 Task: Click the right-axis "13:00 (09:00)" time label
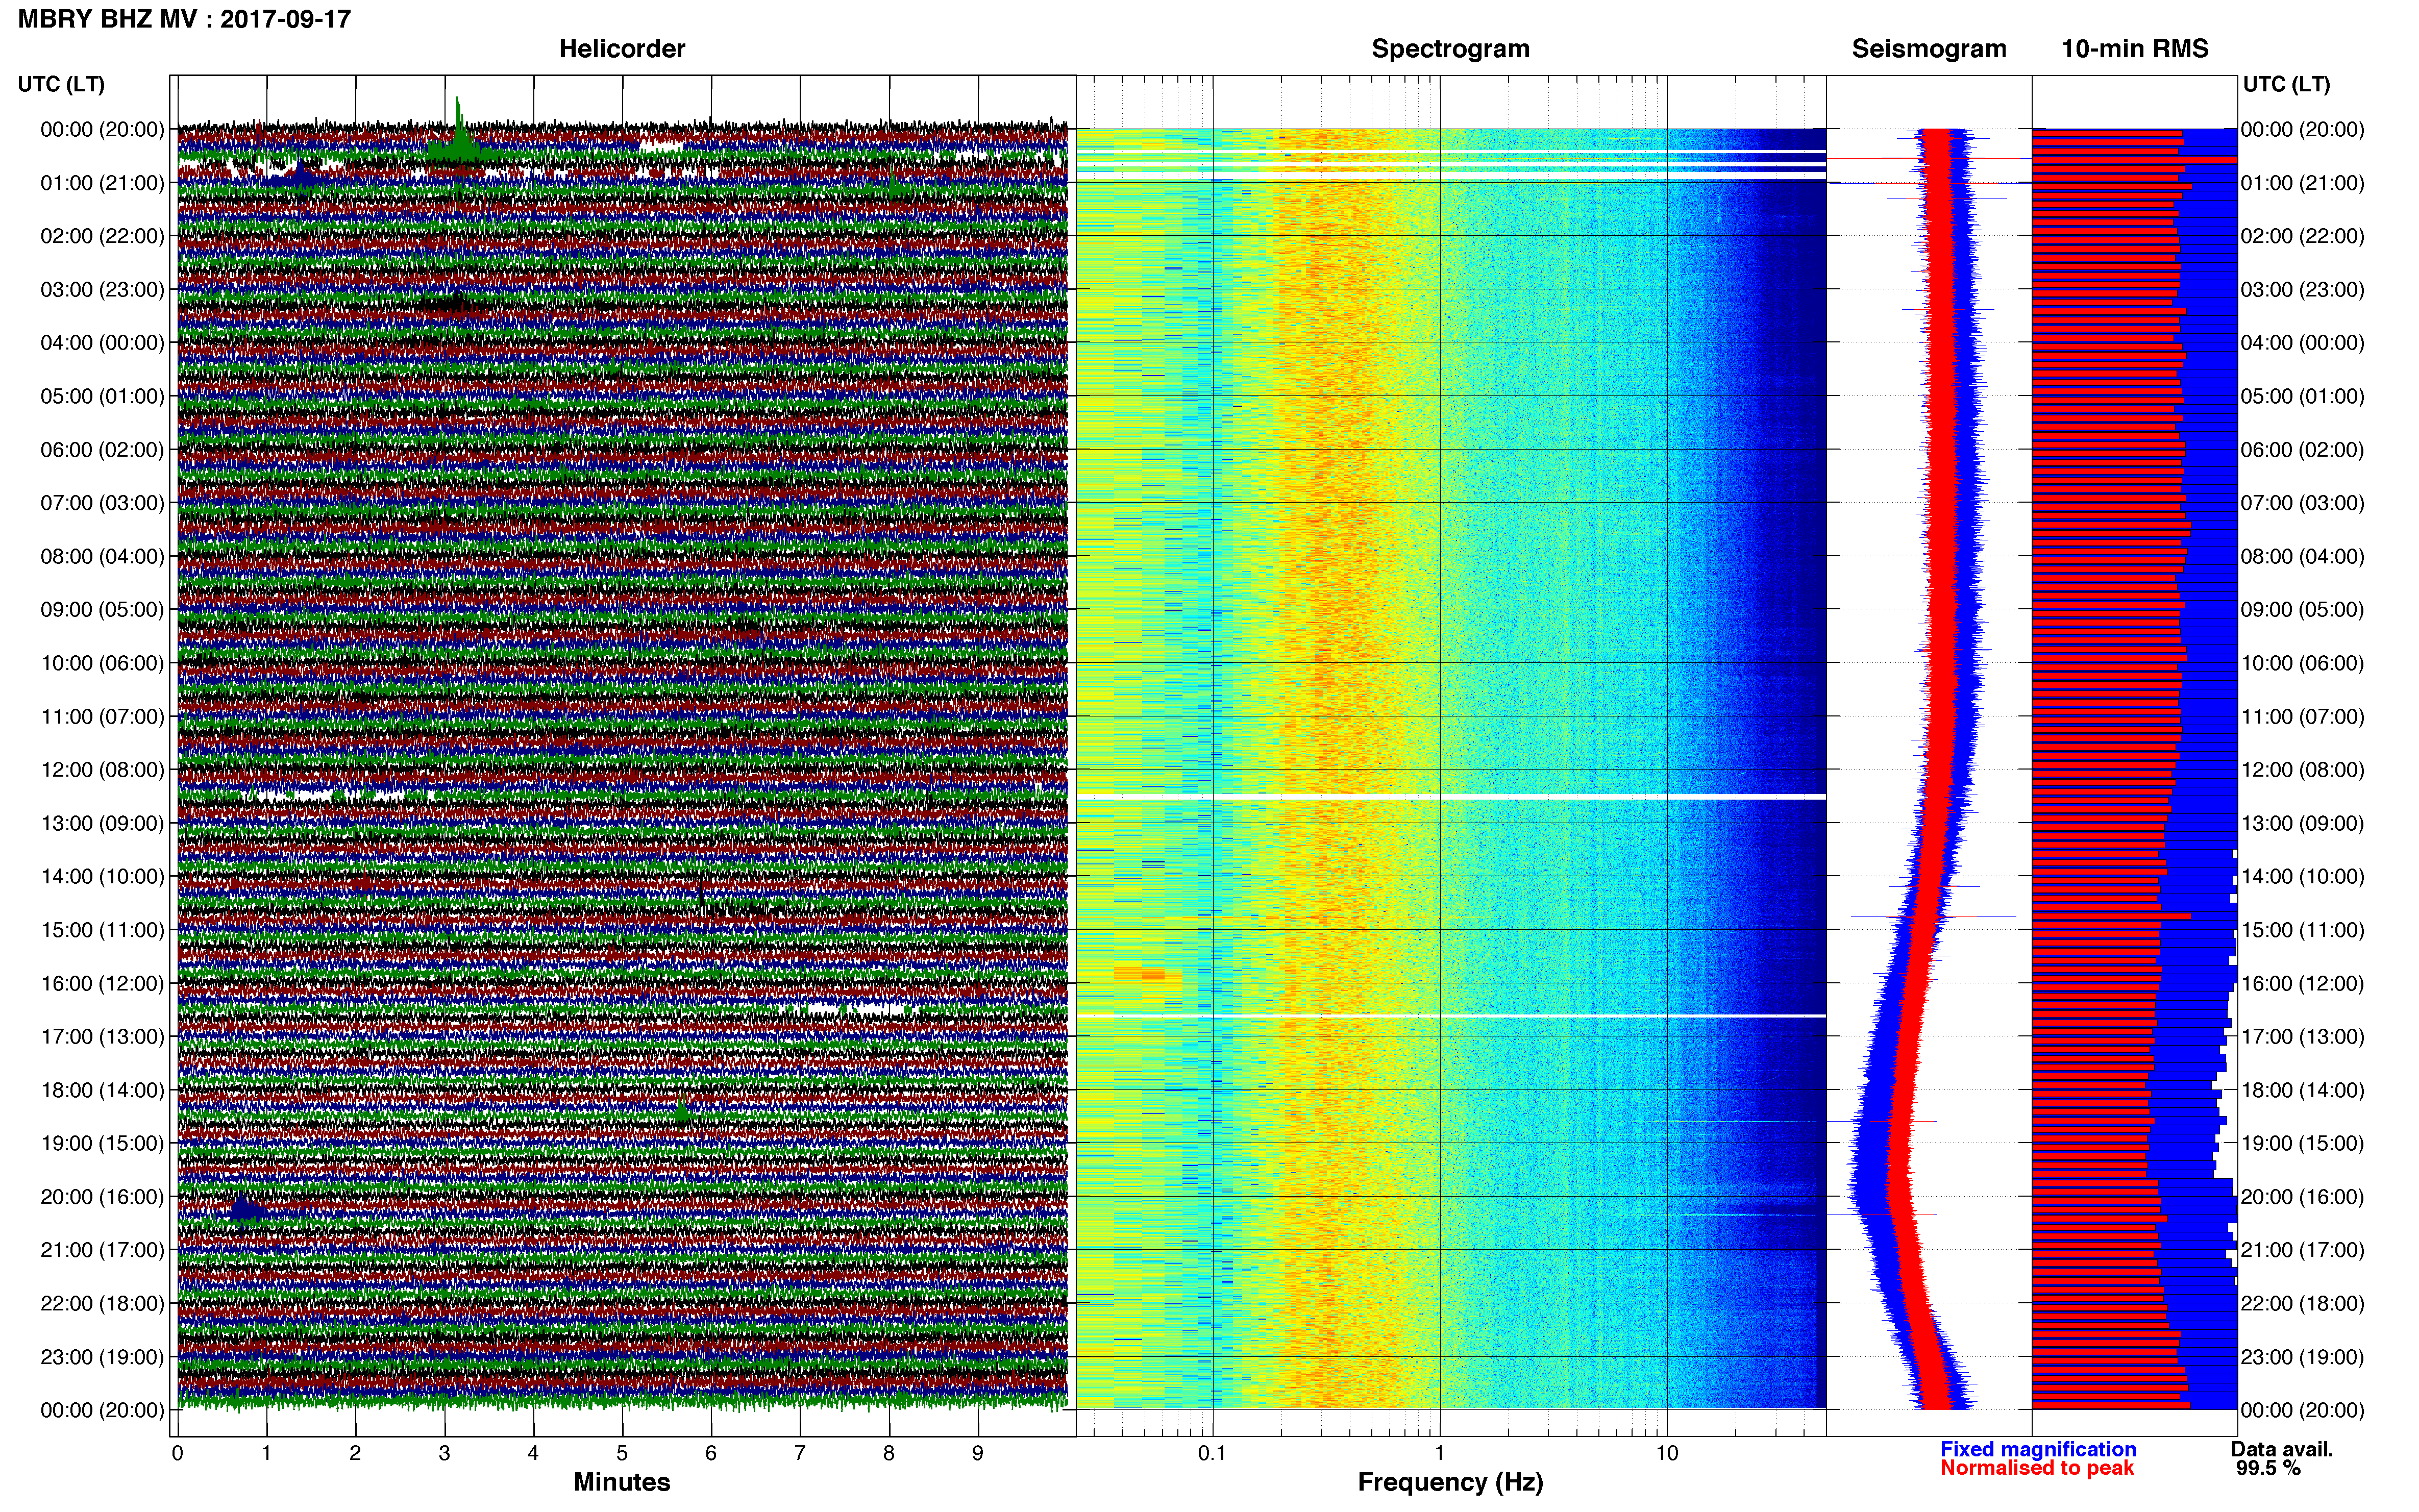[x=2302, y=823]
